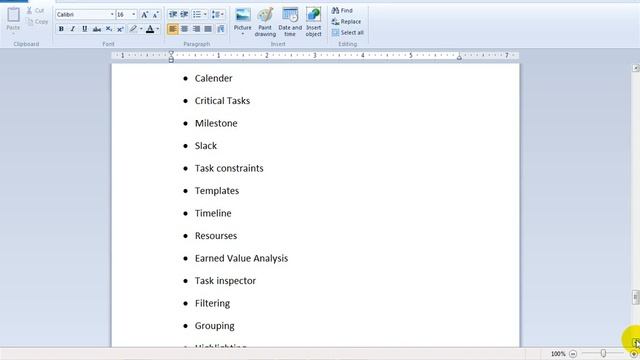
Task: Open the list style dropdown arrow
Action: click(205, 15)
